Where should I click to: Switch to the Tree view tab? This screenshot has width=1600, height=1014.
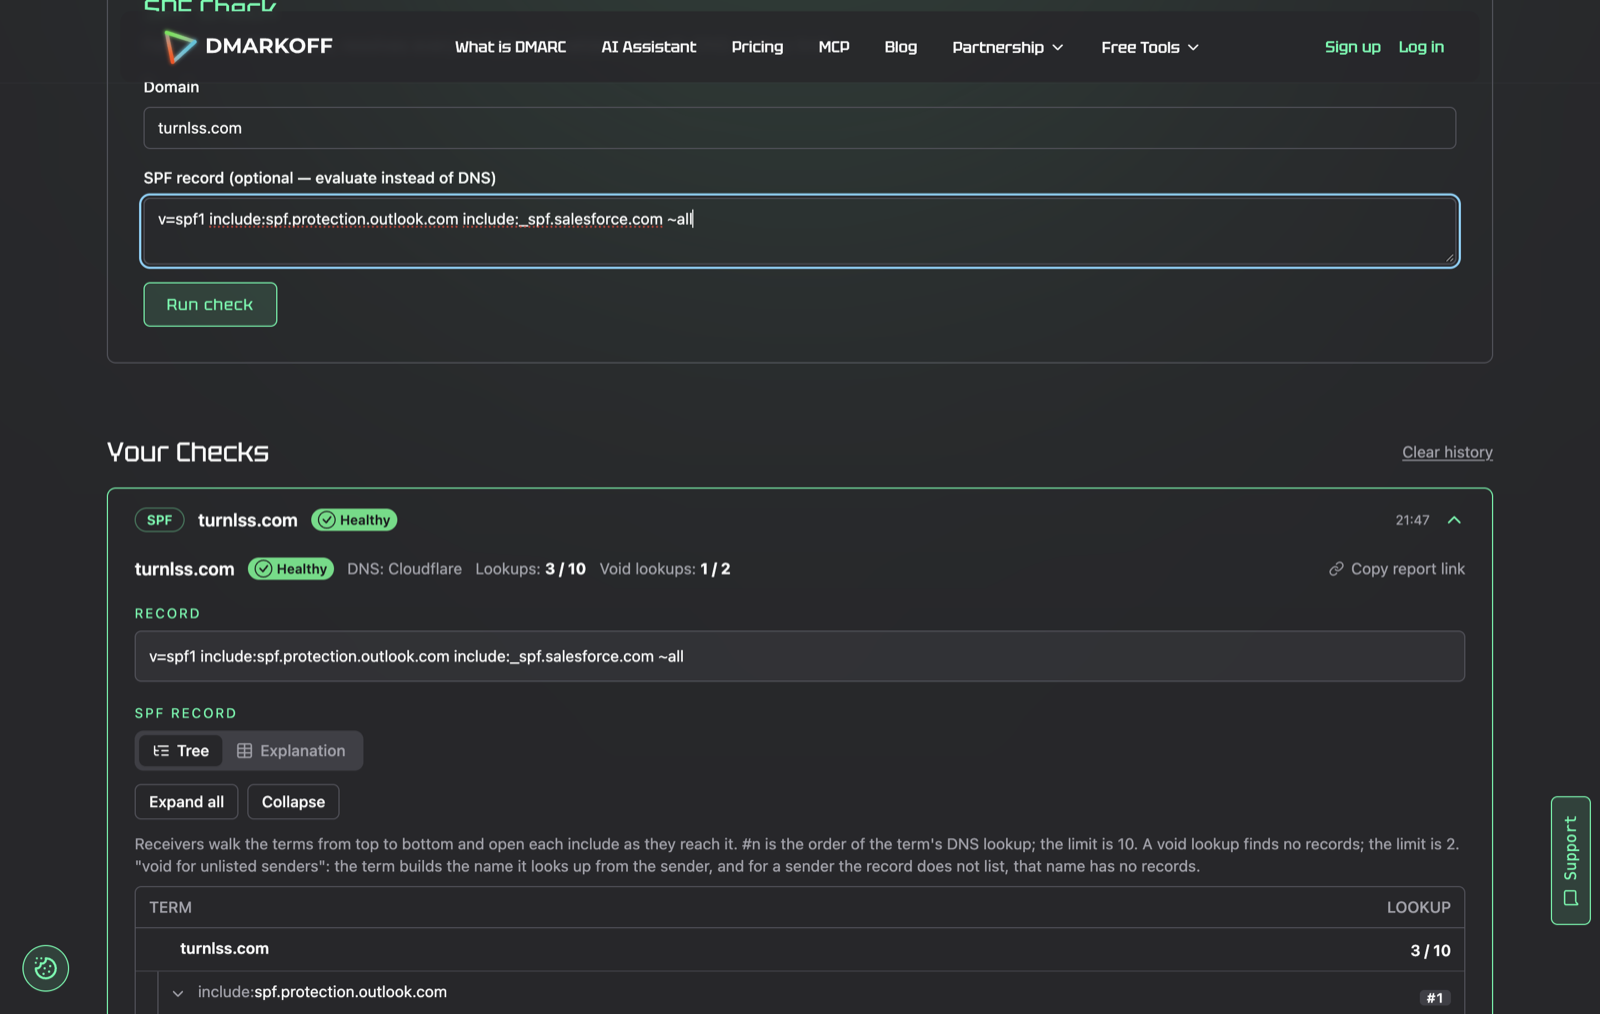coord(181,751)
